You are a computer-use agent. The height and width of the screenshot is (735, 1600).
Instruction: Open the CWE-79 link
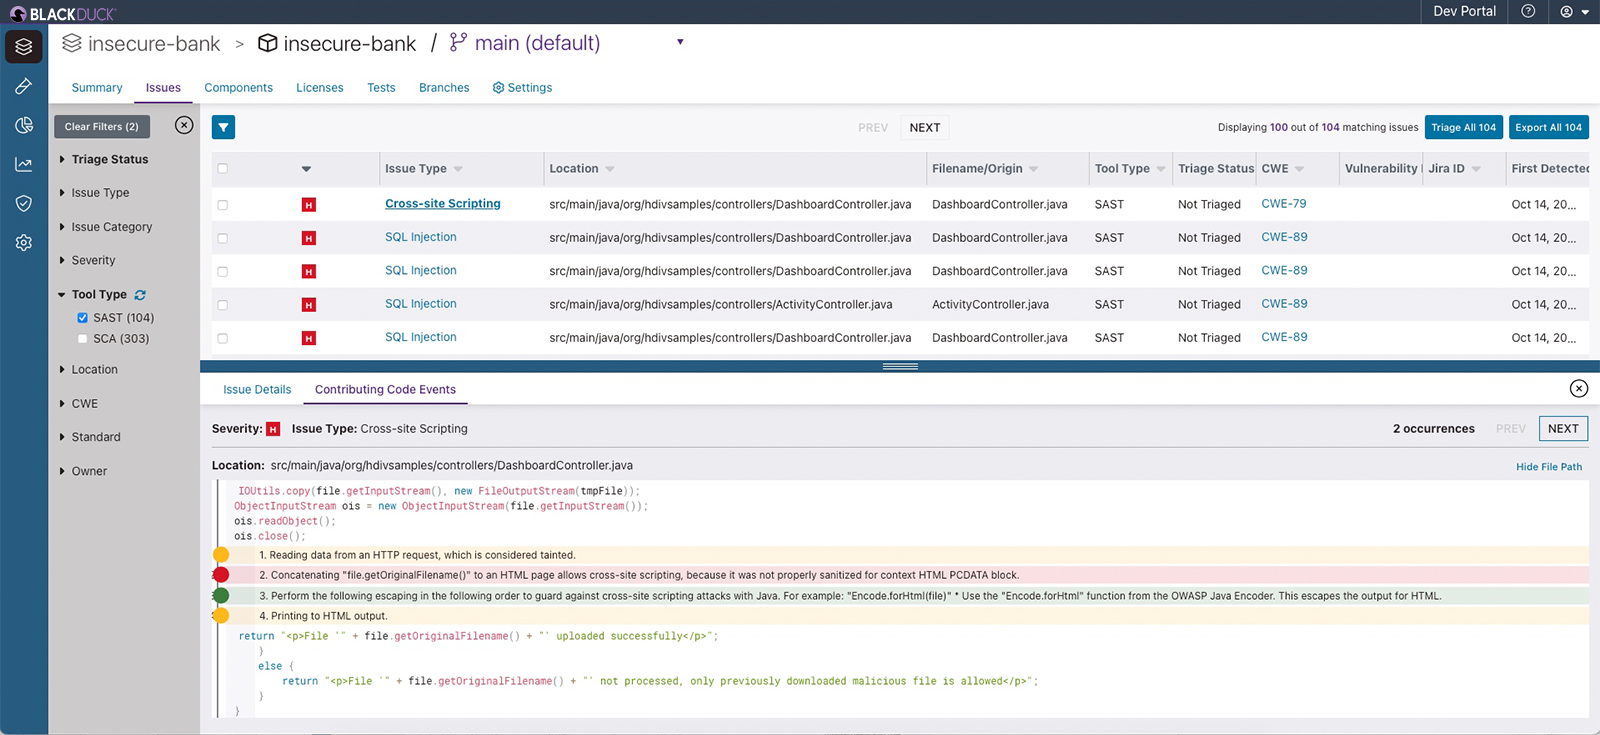point(1283,204)
